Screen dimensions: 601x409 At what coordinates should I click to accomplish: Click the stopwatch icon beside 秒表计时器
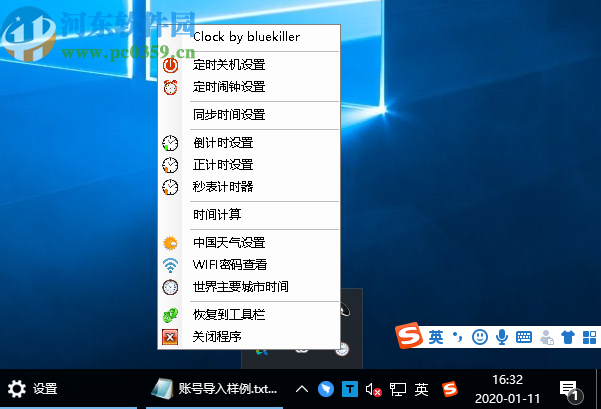170,187
